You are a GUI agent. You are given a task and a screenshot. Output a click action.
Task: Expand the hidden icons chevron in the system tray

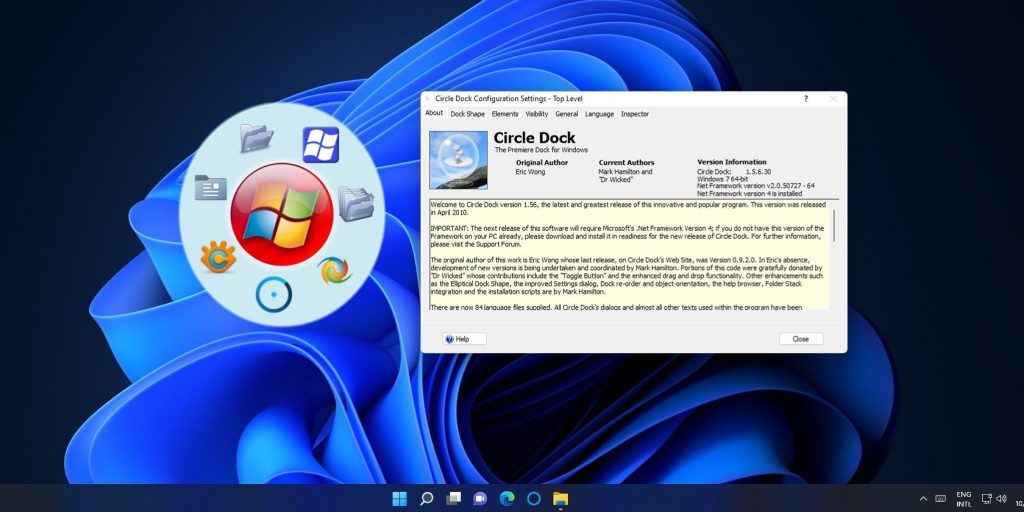pyautogui.click(x=922, y=498)
